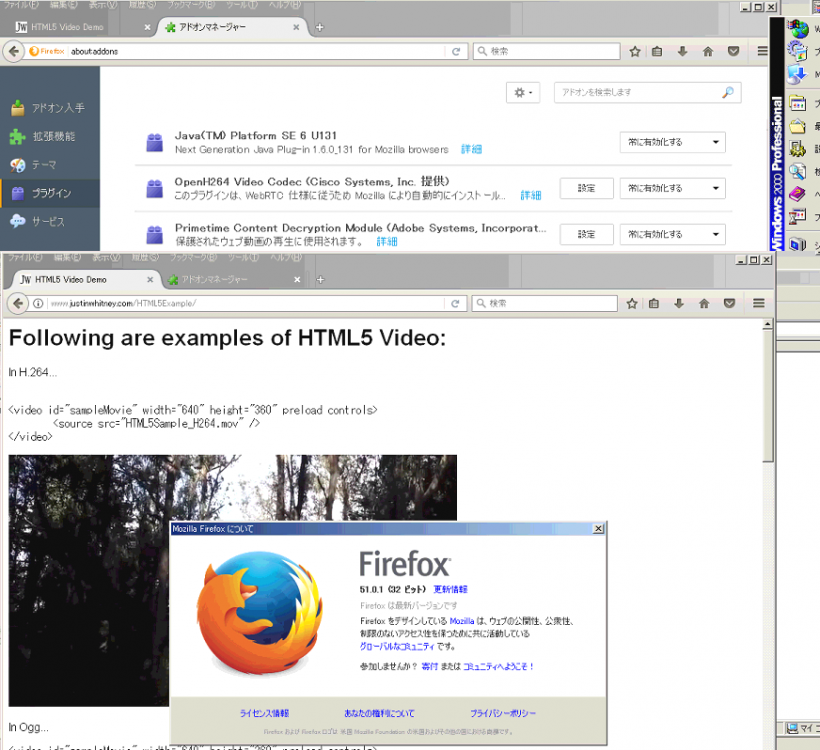This screenshot has height=750, width=820.
Task: Click 設定 button for OpenH264 Video Codec
Action: pos(586,188)
